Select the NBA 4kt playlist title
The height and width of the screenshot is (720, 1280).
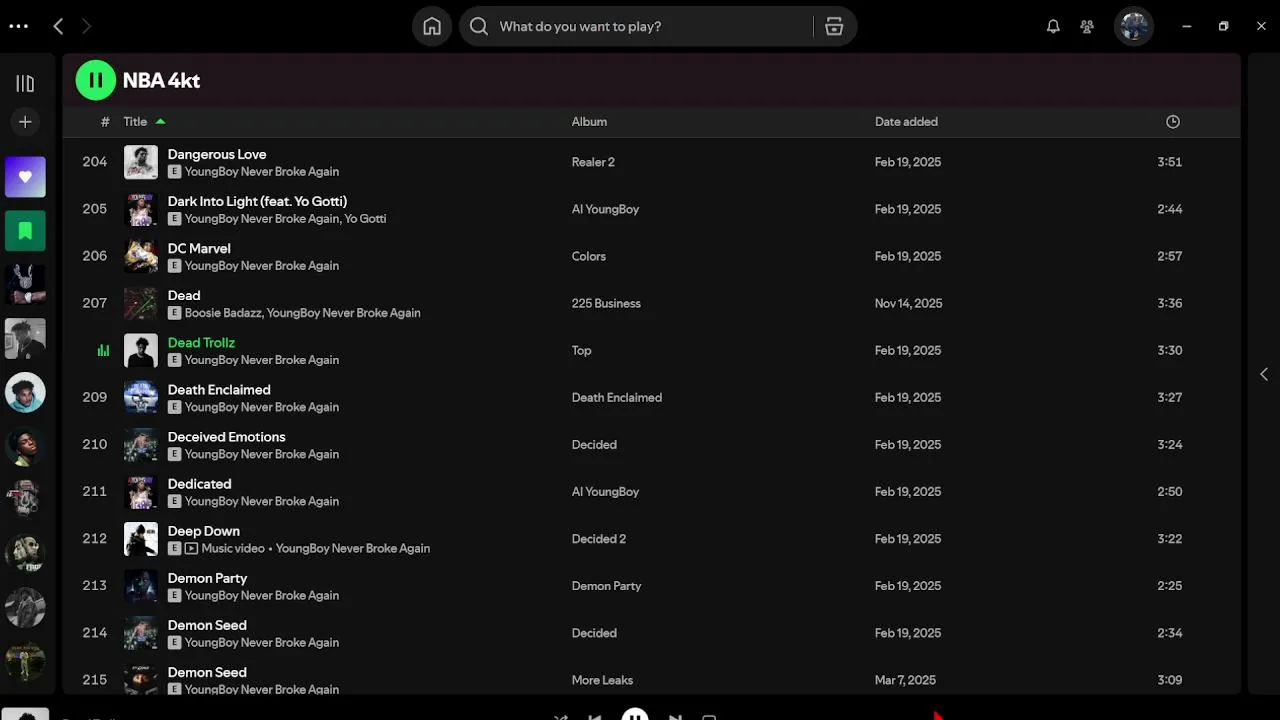coord(161,81)
